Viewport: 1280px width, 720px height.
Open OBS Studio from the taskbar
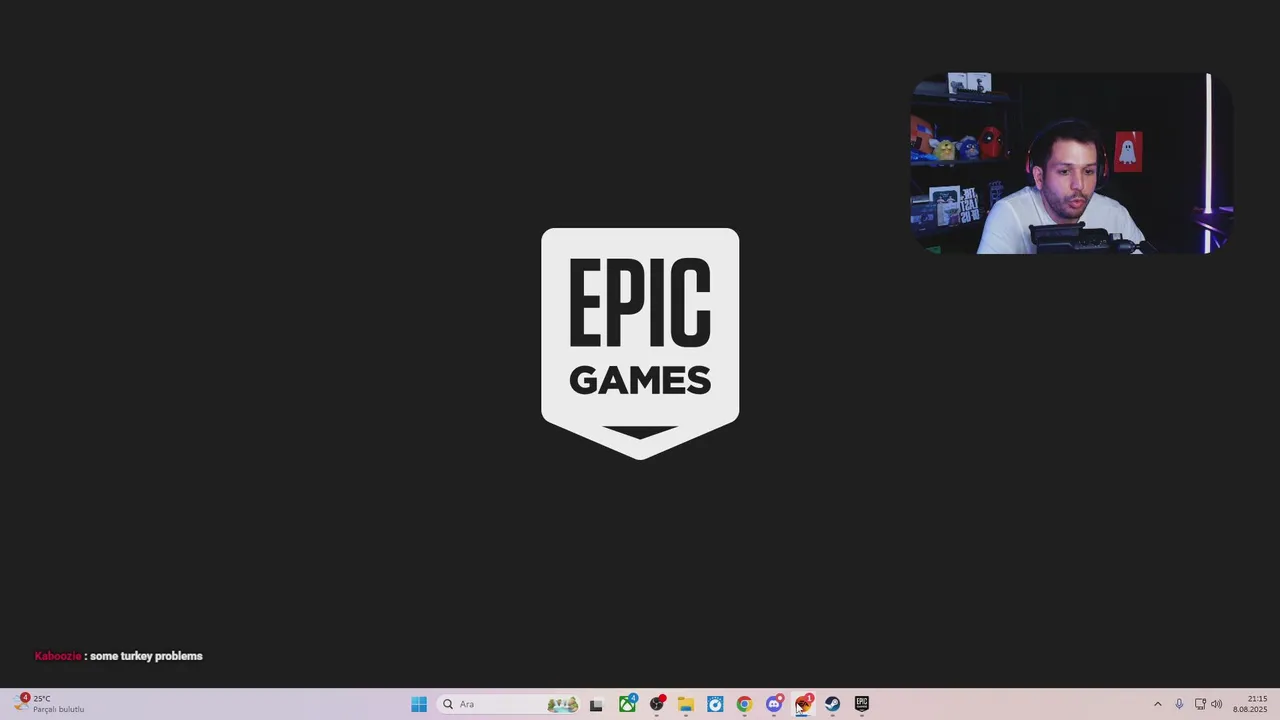[x=657, y=704]
